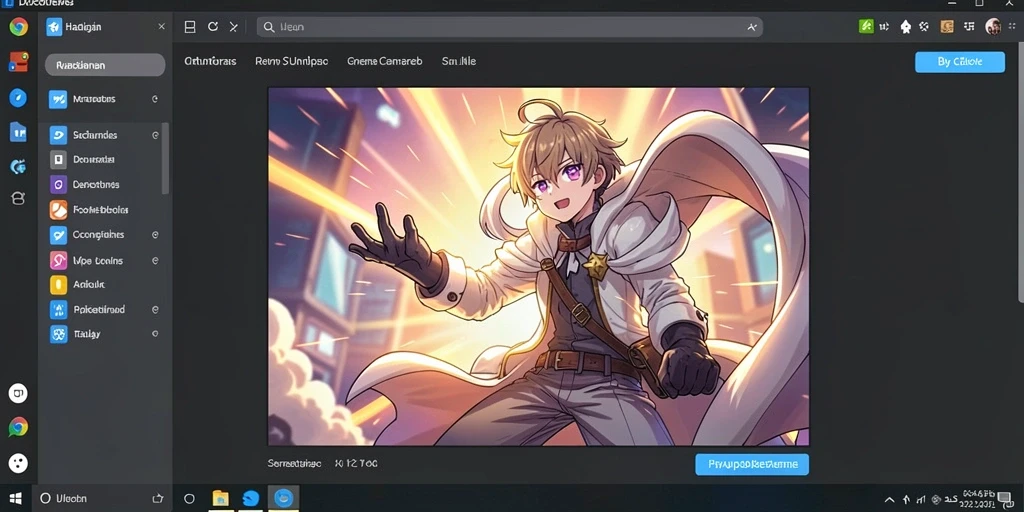Open the blue compass icon in the left dock
This screenshot has height=512, width=1024.
(18, 98)
